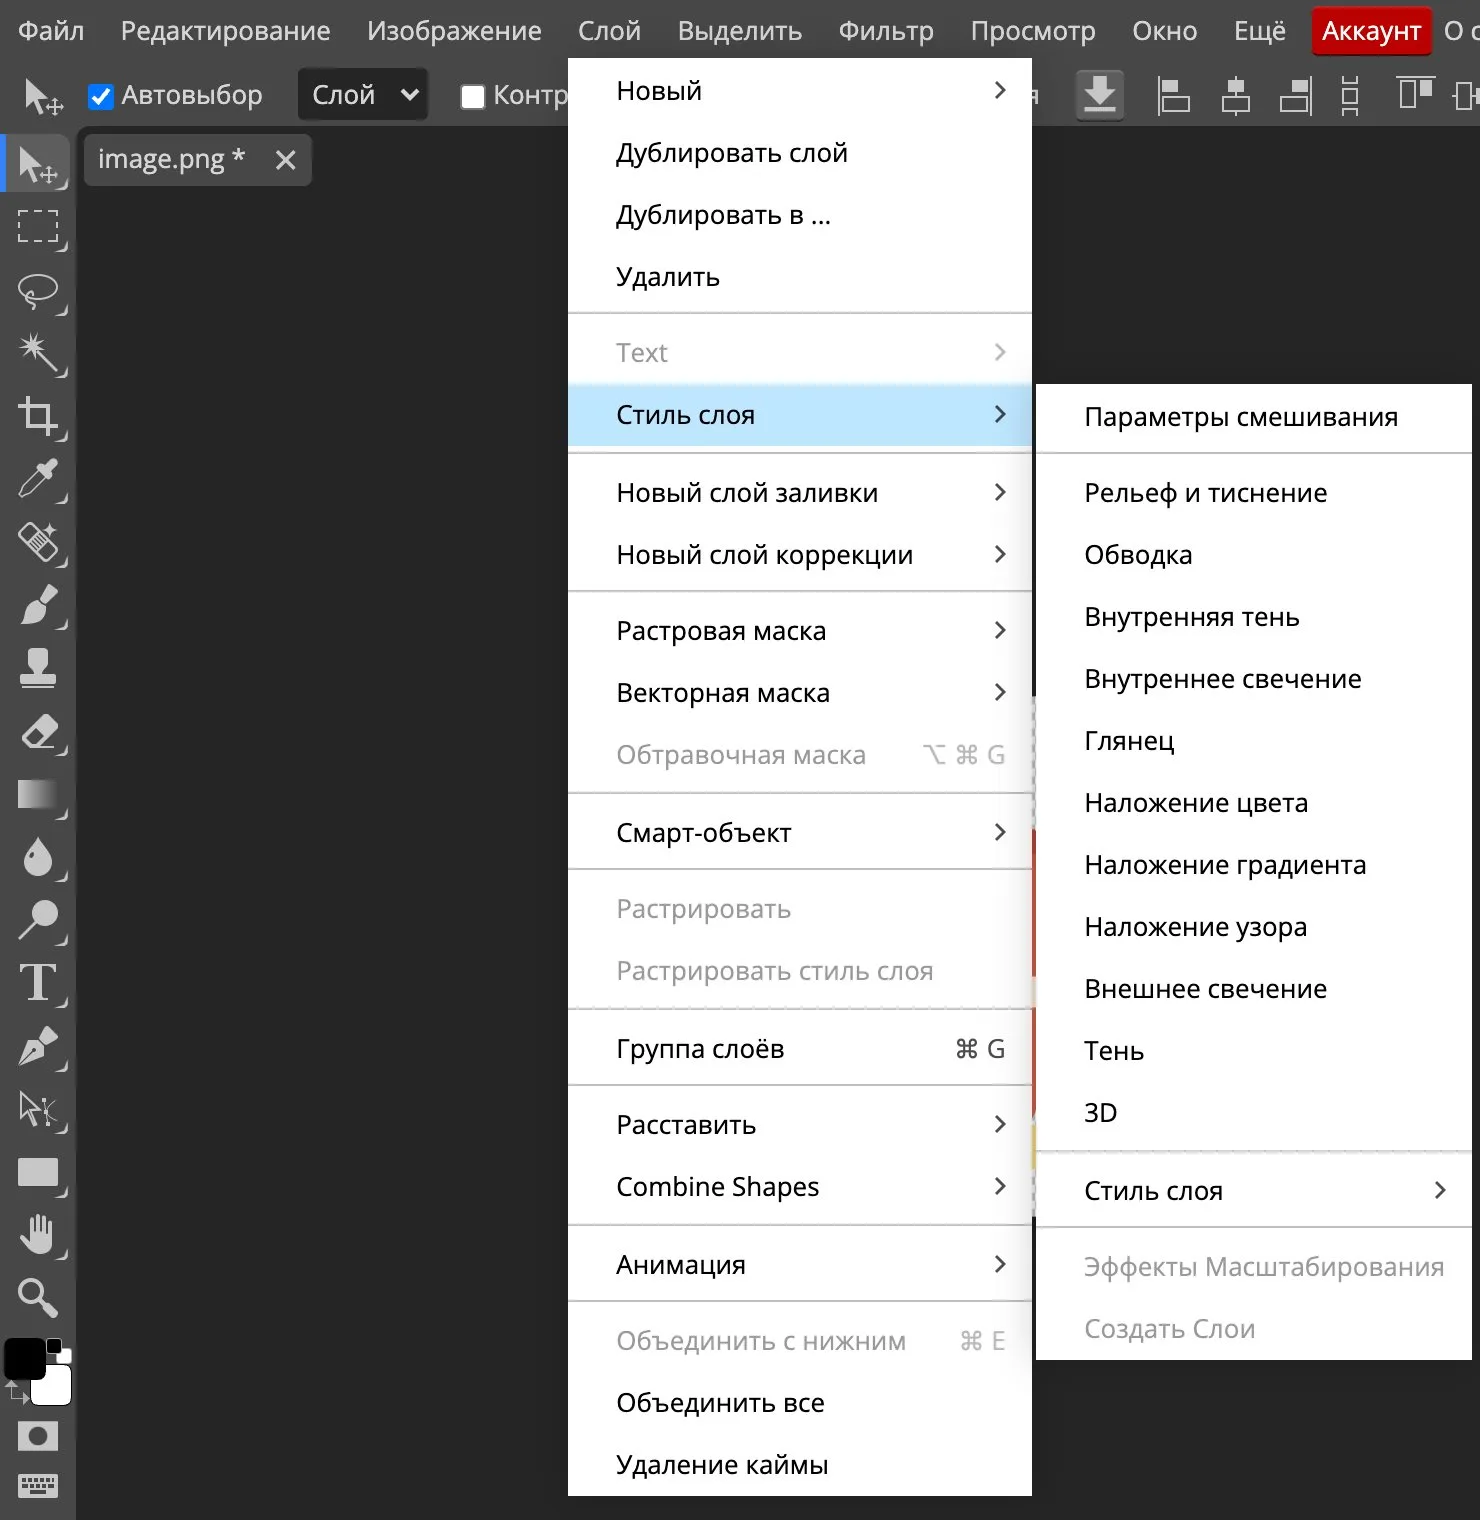Select the Lasso tool

tap(38, 290)
